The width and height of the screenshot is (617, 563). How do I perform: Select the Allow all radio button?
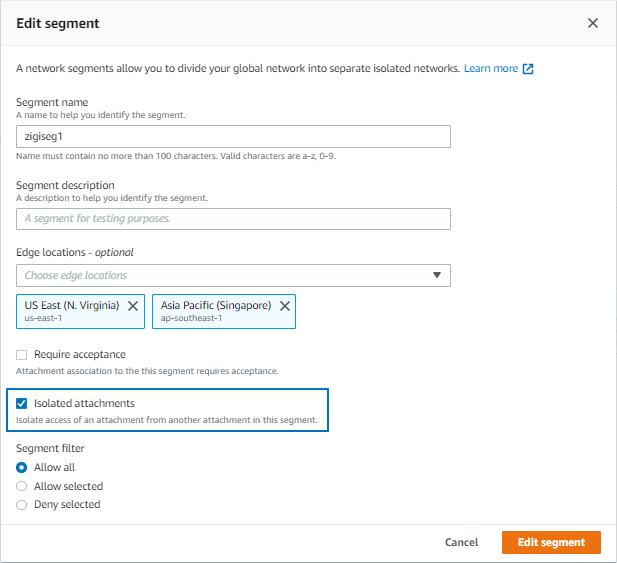pos(22,467)
